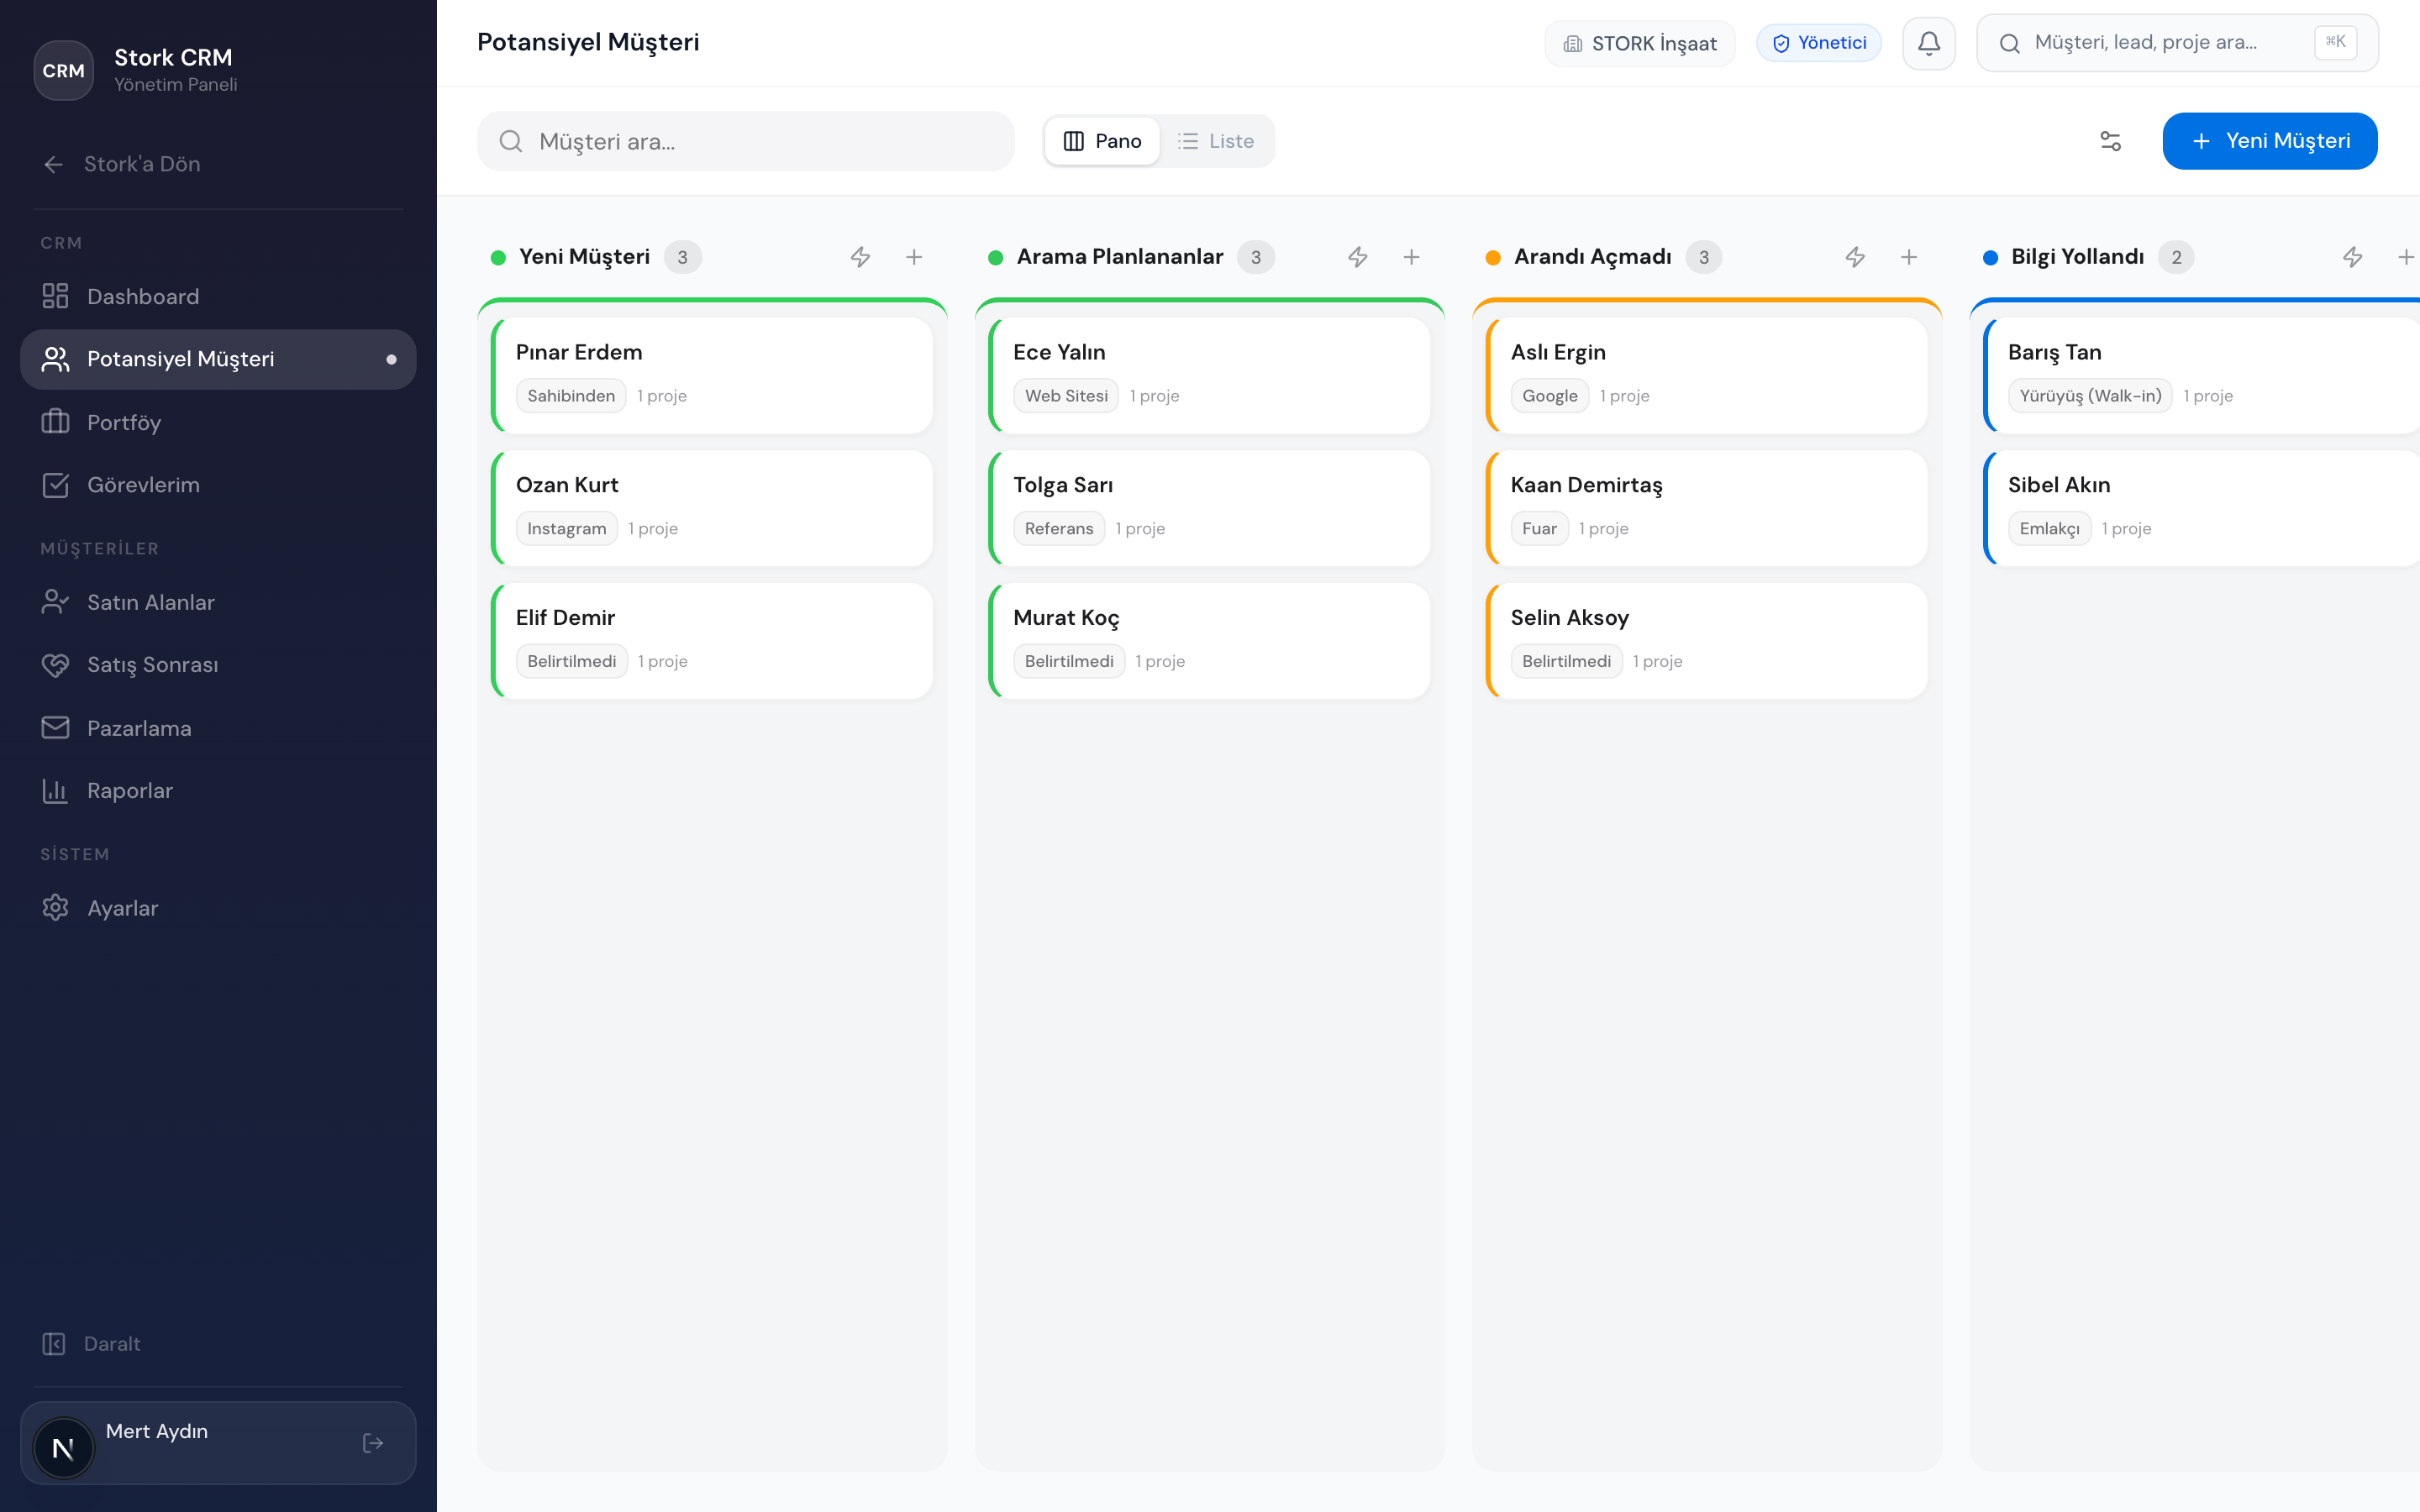Add card to Arandı Açmadı column
Screen dimensions: 2420x1512
[x=1909, y=257]
